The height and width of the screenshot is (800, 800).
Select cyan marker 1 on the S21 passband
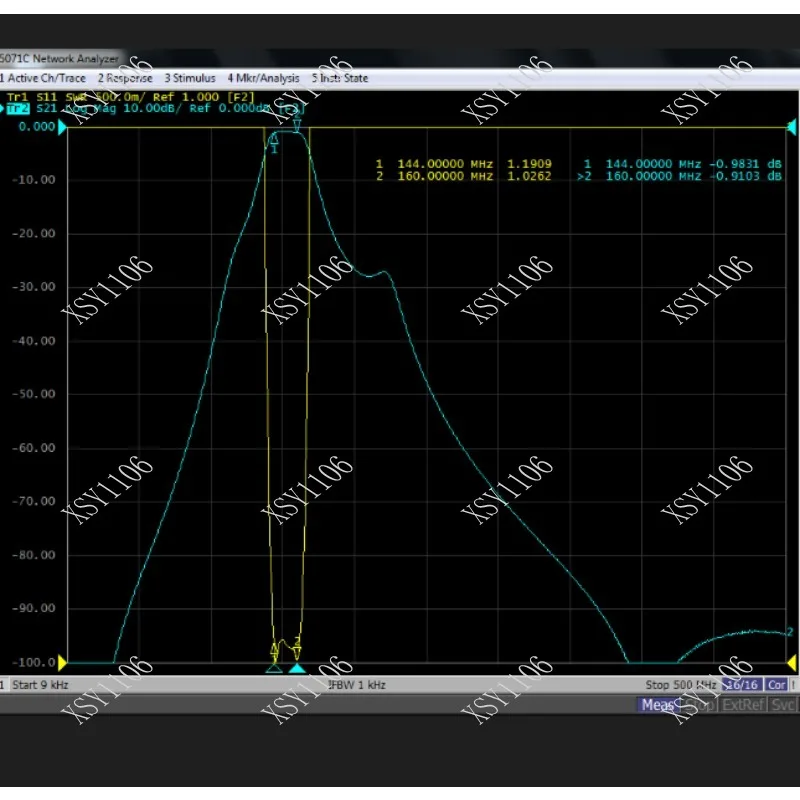(x=274, y=142)
